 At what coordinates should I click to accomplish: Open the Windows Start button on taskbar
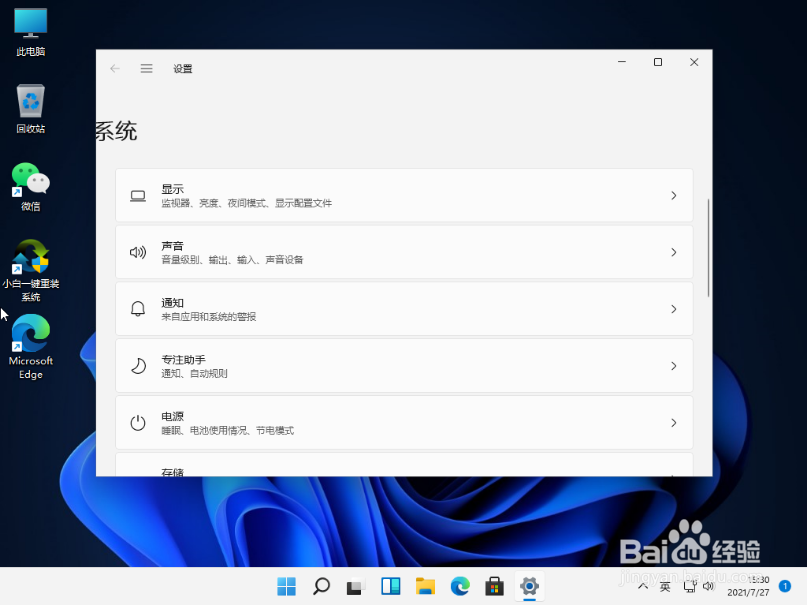tap(287, 586)
